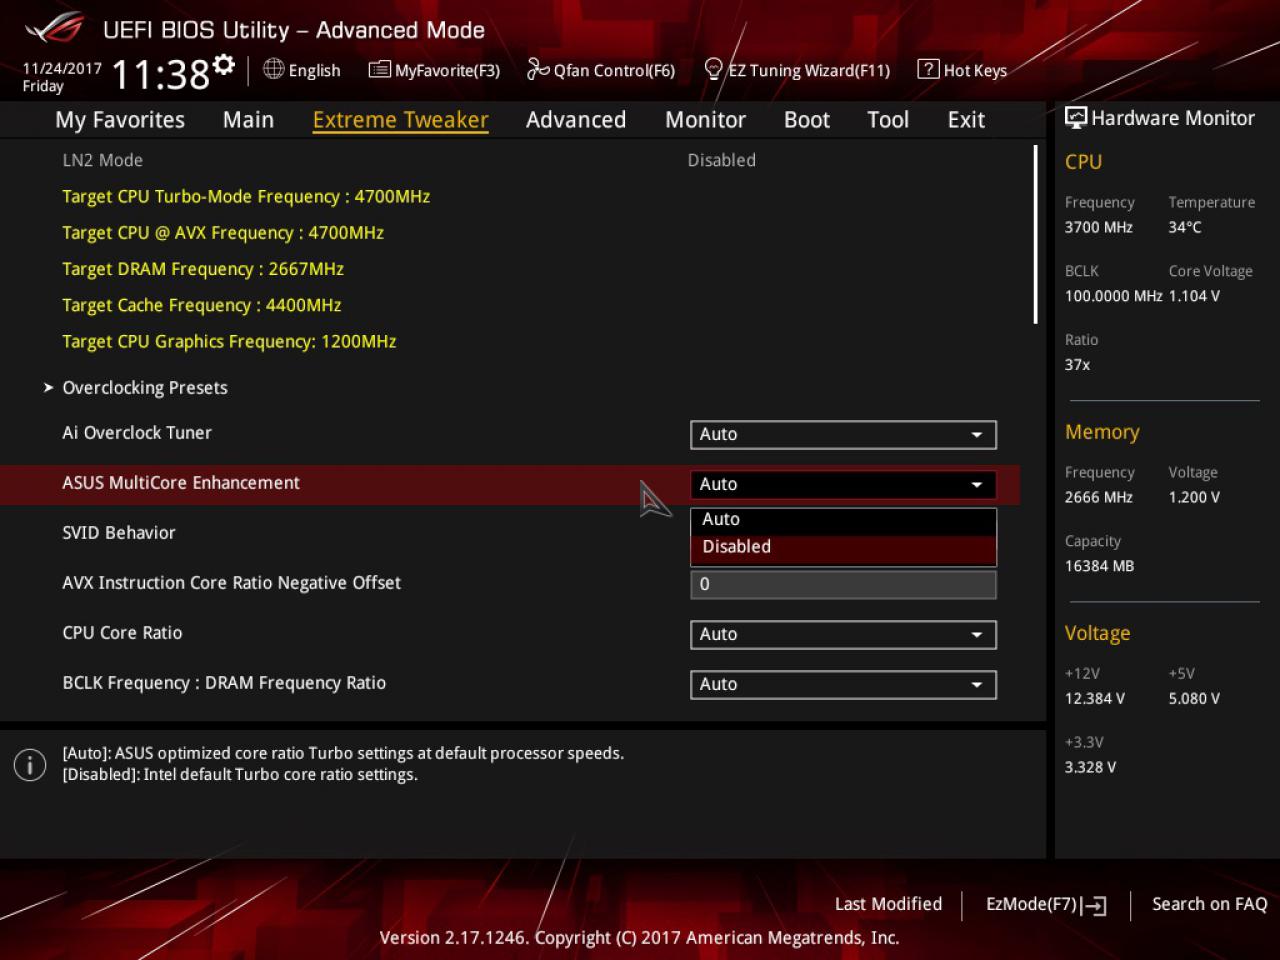
Task: Click the Voltage heading in Hardware Monitor
Action: [x=1097, y=633]
